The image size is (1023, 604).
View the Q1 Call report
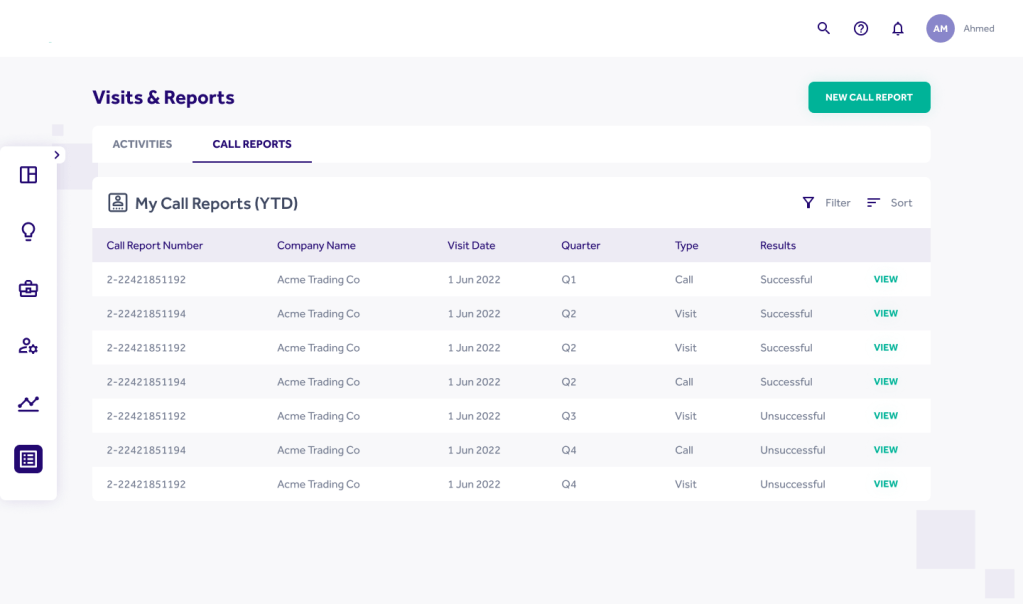coord(885,280)
